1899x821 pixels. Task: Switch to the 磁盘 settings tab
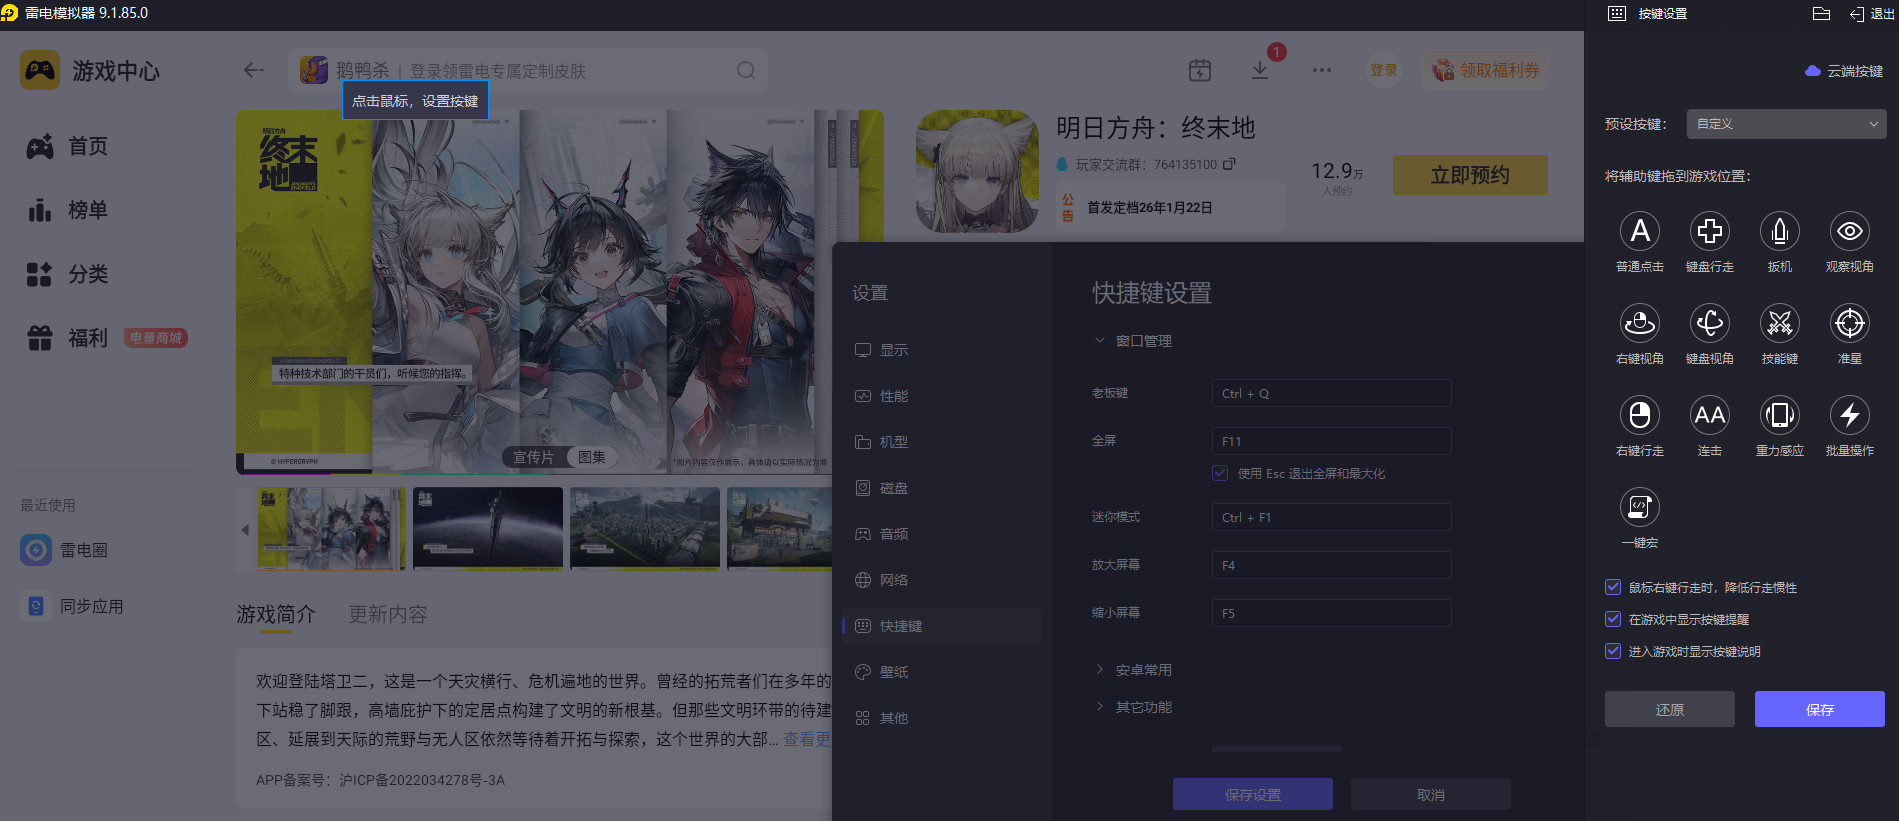click(942, 488)
